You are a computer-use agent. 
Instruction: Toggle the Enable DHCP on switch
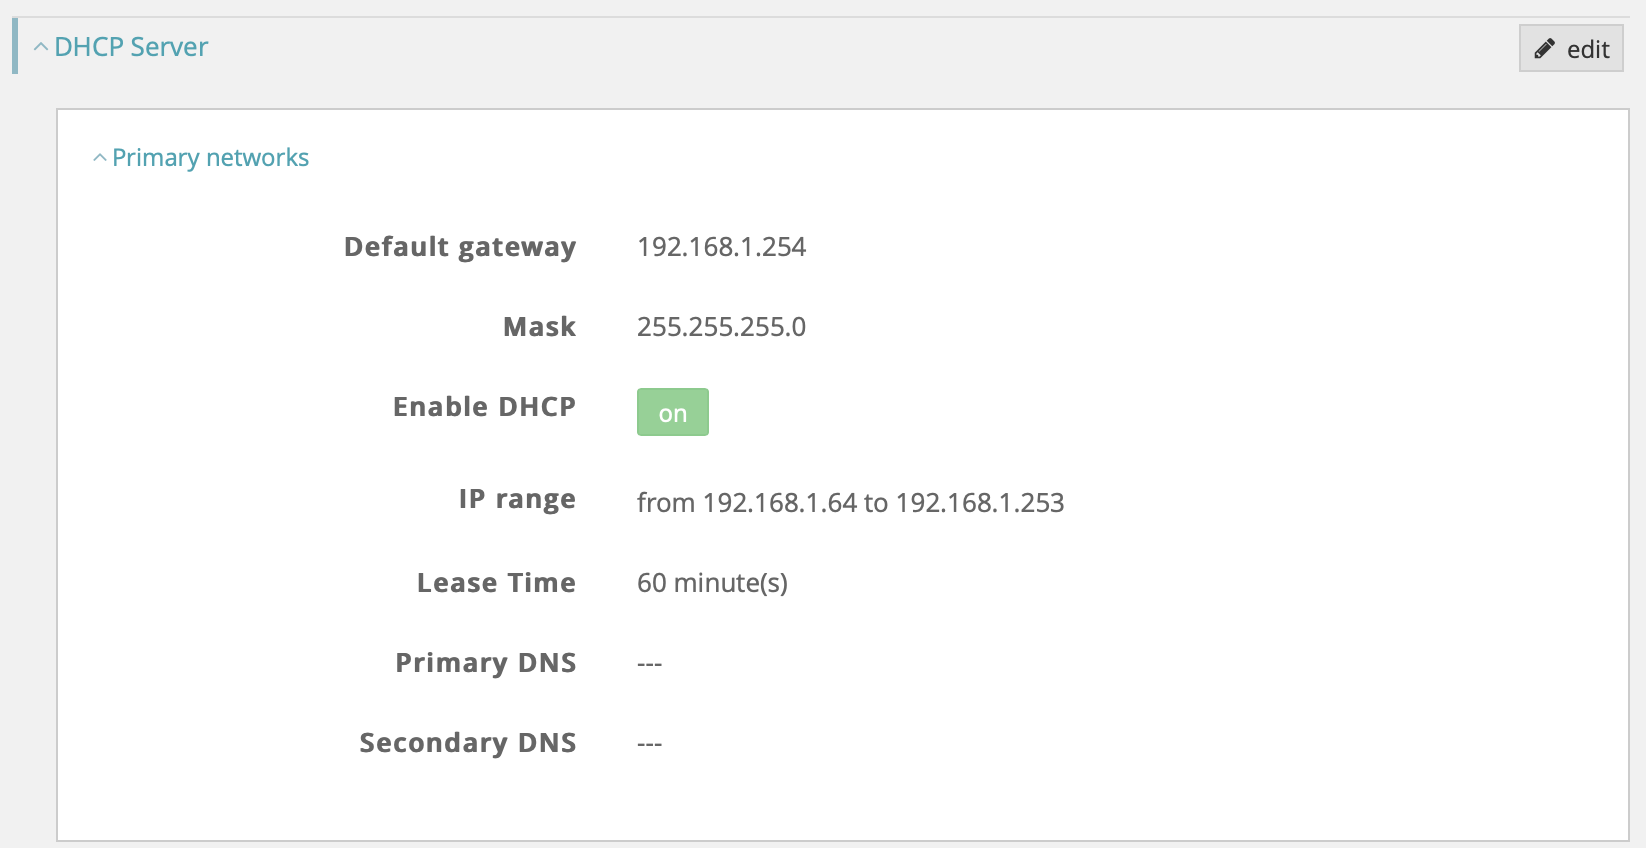[x=672, y=413]
